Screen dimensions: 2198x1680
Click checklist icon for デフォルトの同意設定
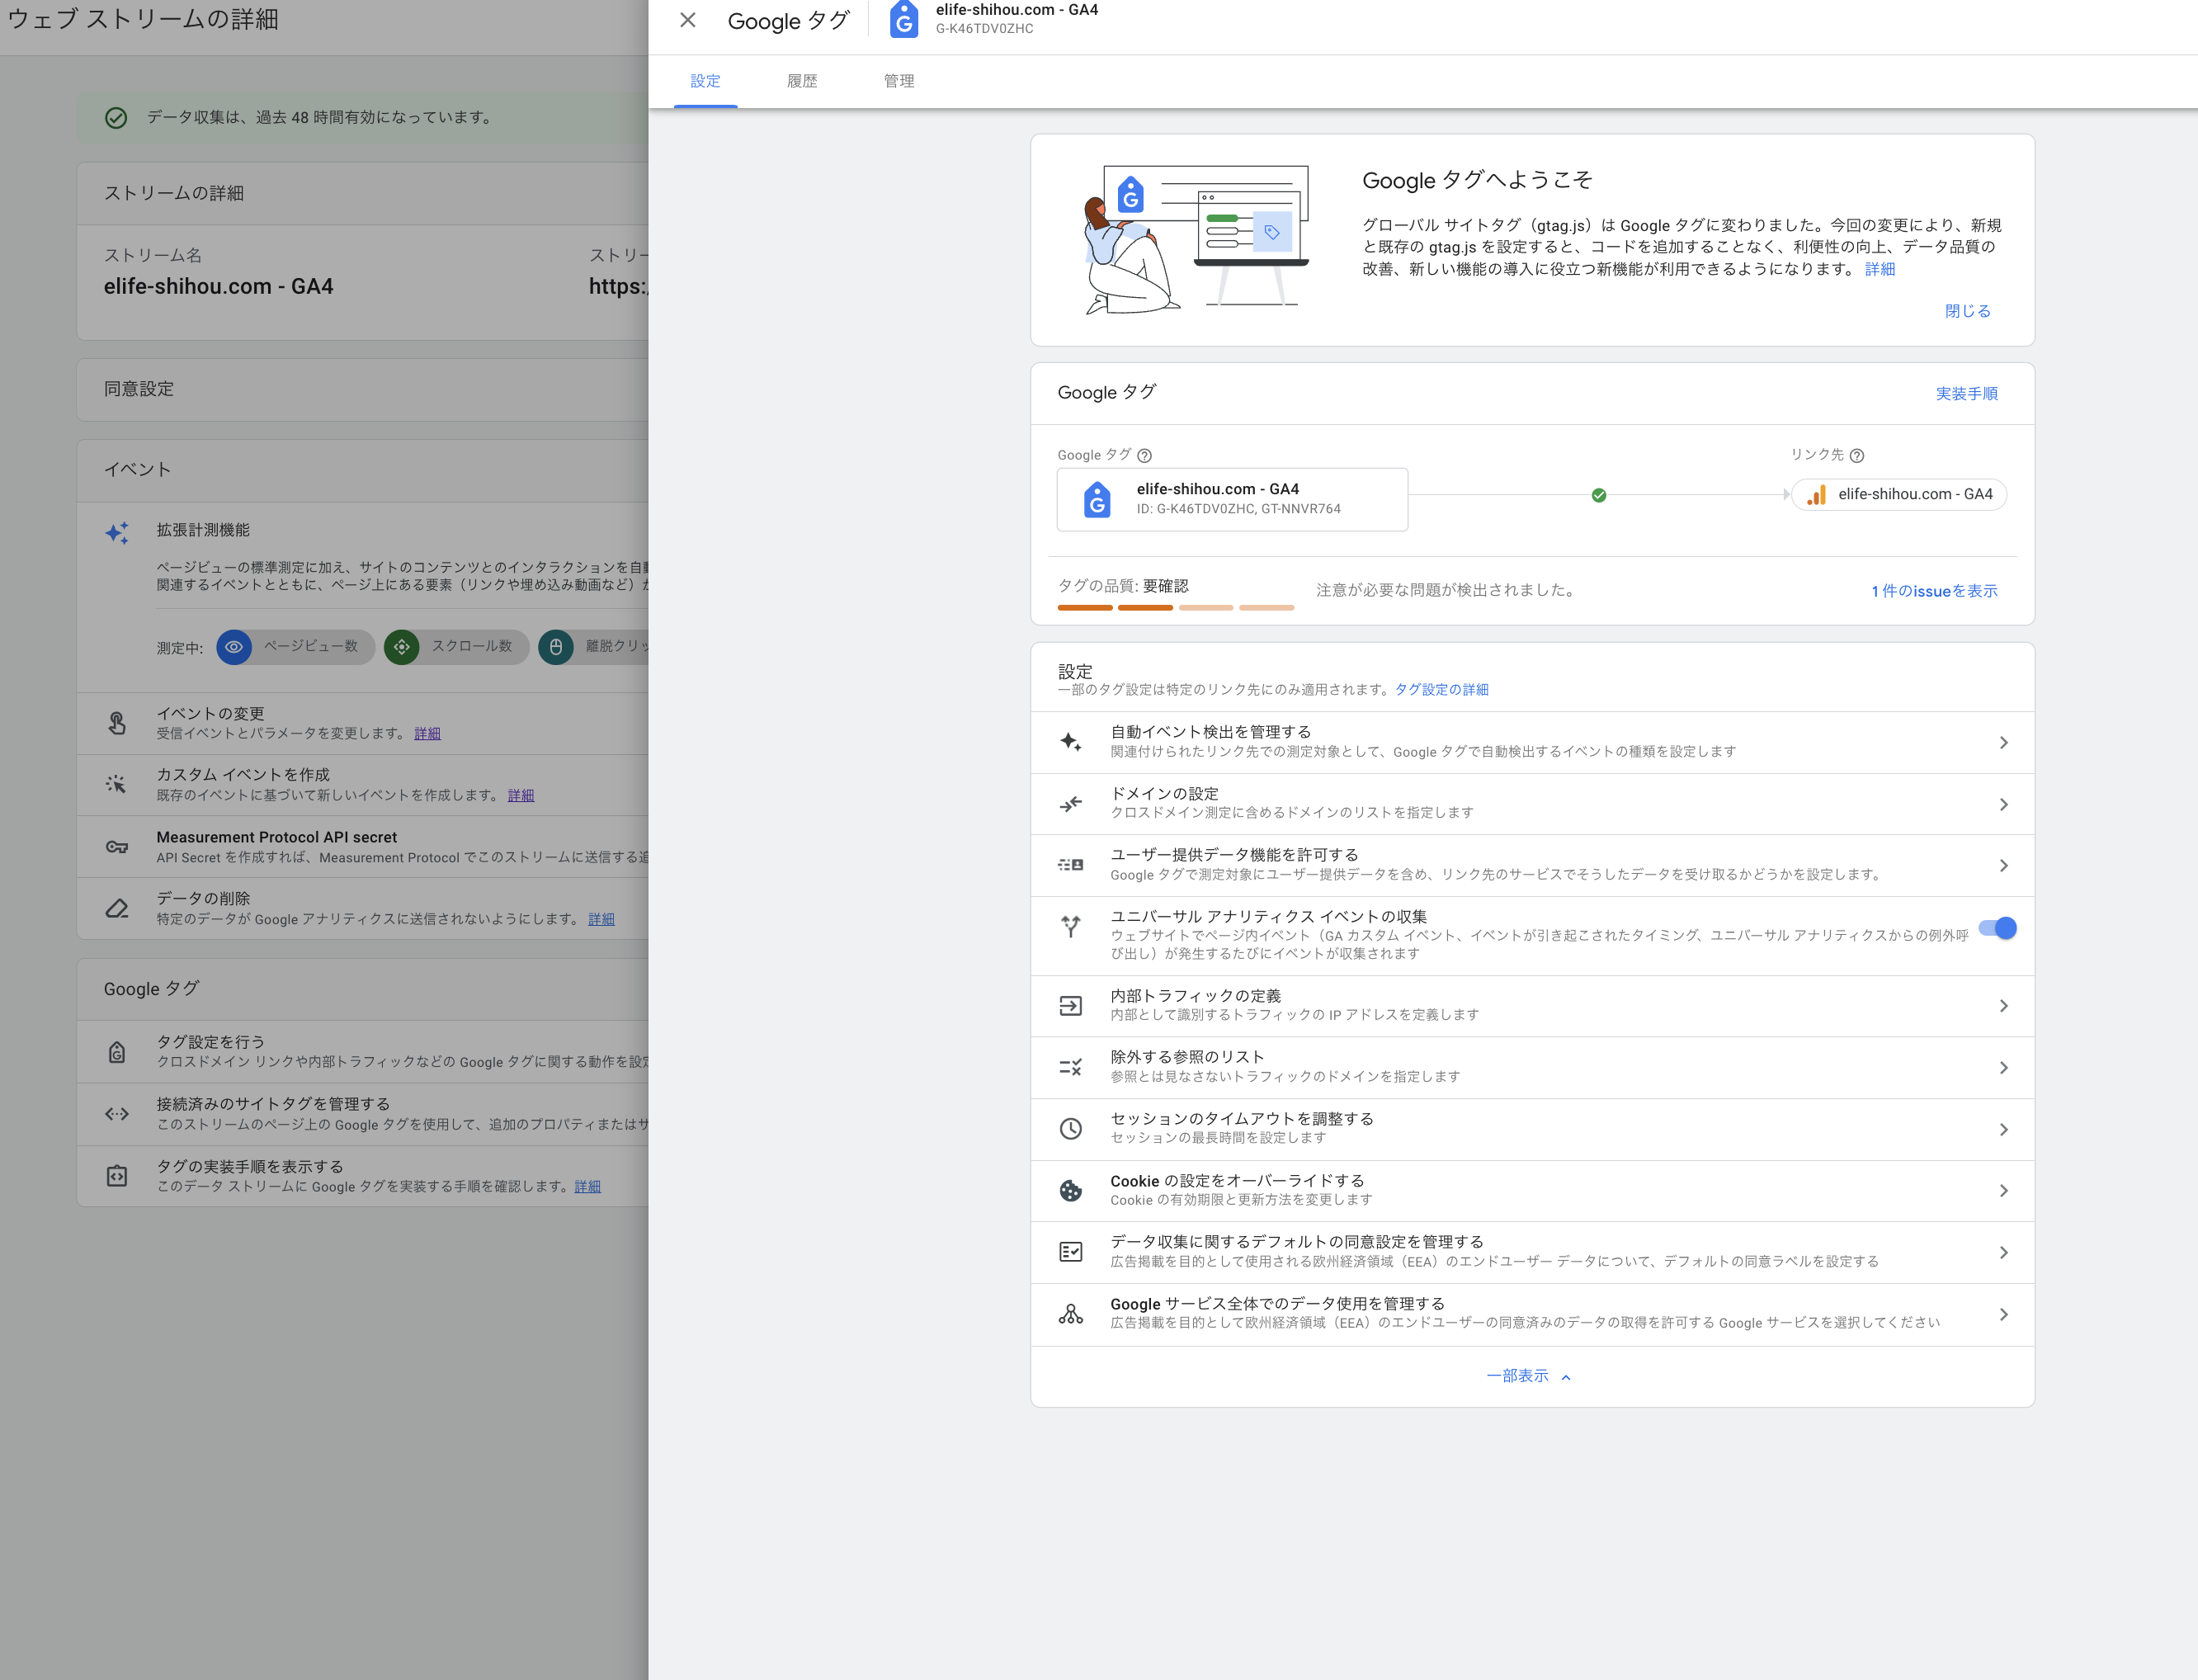(x=1070, y=1252)
